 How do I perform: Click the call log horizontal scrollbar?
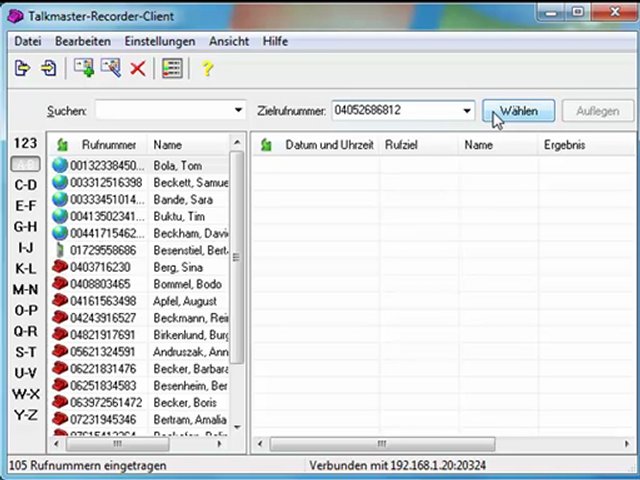pos(441,444)
